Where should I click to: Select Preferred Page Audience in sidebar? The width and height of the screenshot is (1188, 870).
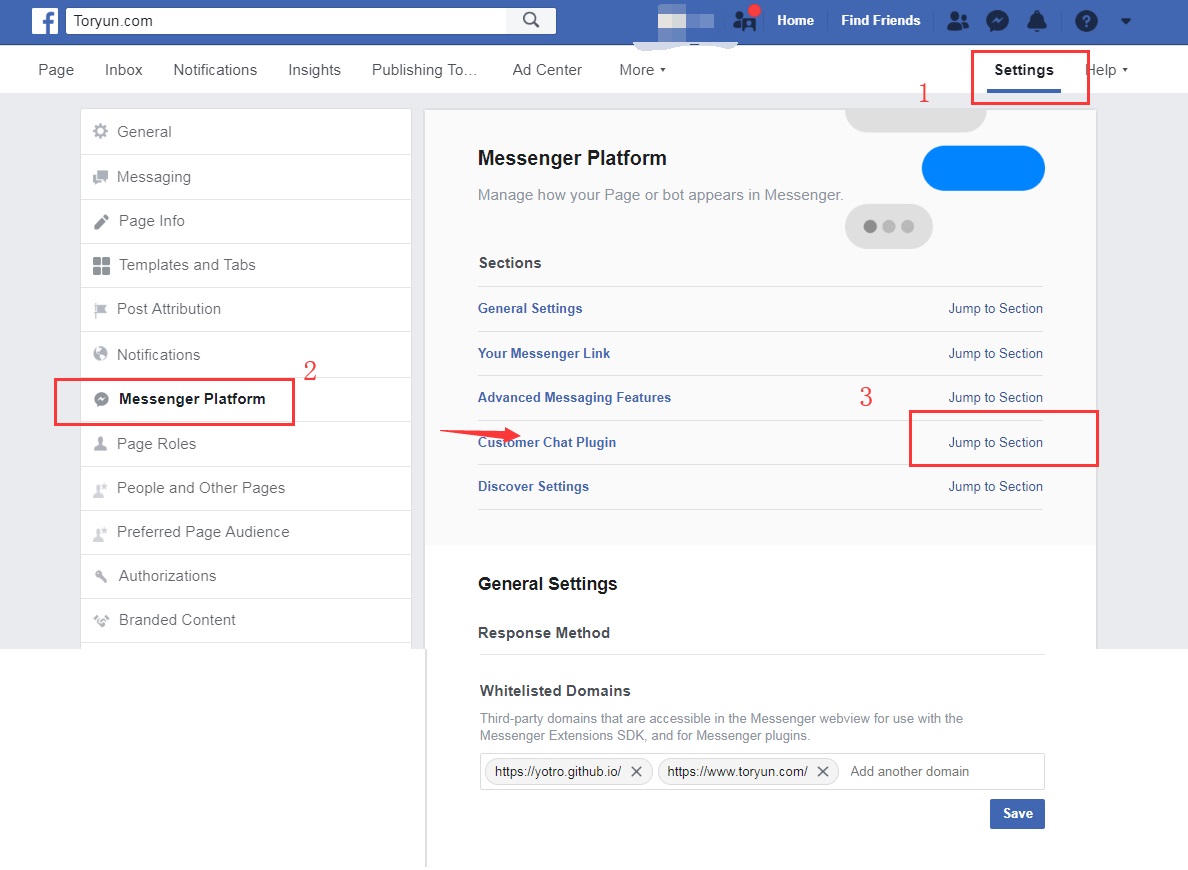(245, 532)
